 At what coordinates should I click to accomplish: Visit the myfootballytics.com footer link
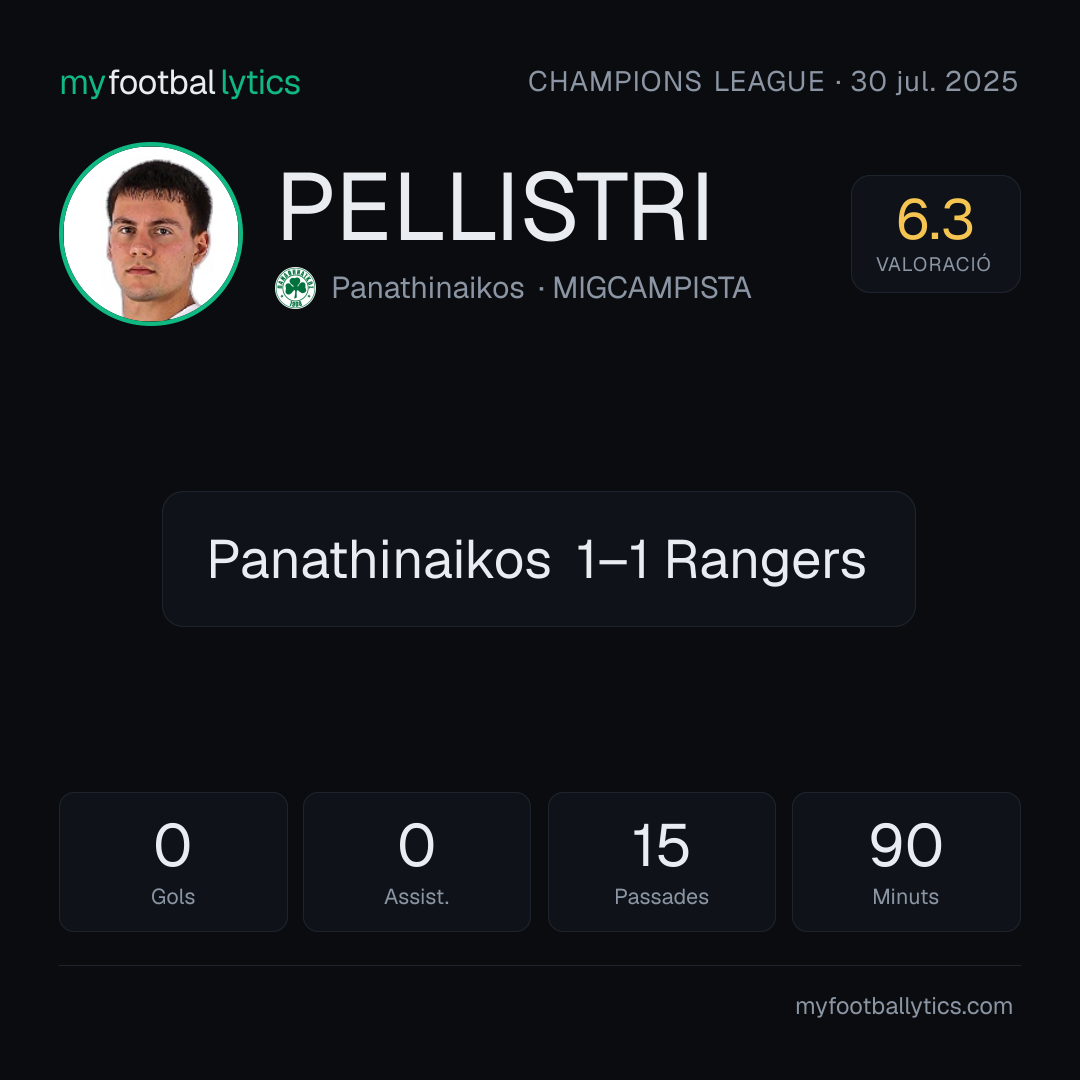pyautogui.click(x=904, y=1006)
